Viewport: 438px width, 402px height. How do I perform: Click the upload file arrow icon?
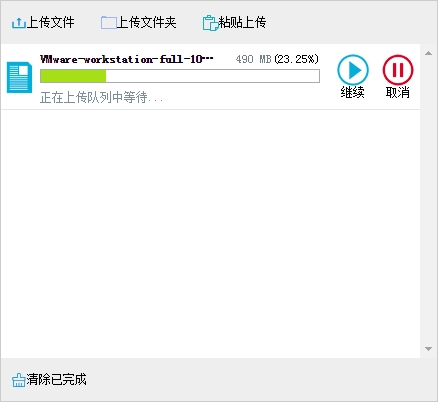(x=18, y=23)
